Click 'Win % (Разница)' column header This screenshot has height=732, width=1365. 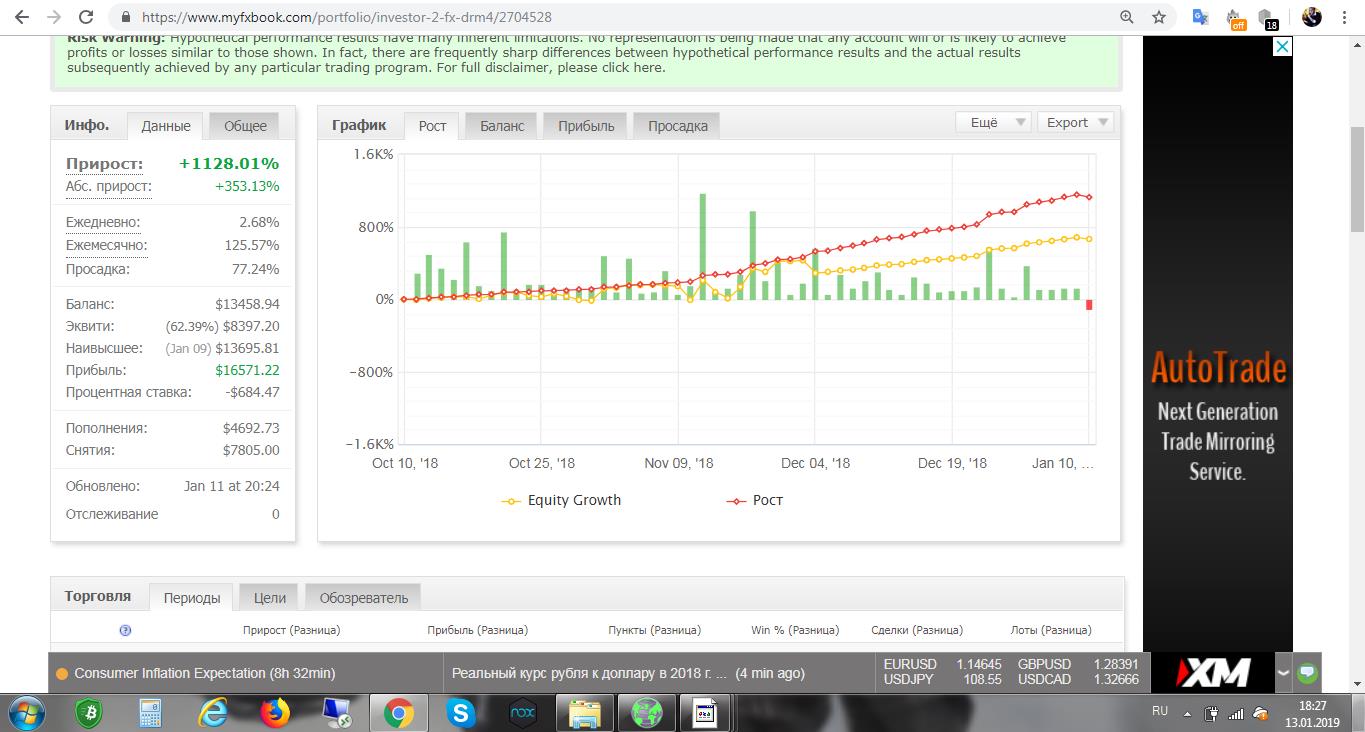coord(795,630)
